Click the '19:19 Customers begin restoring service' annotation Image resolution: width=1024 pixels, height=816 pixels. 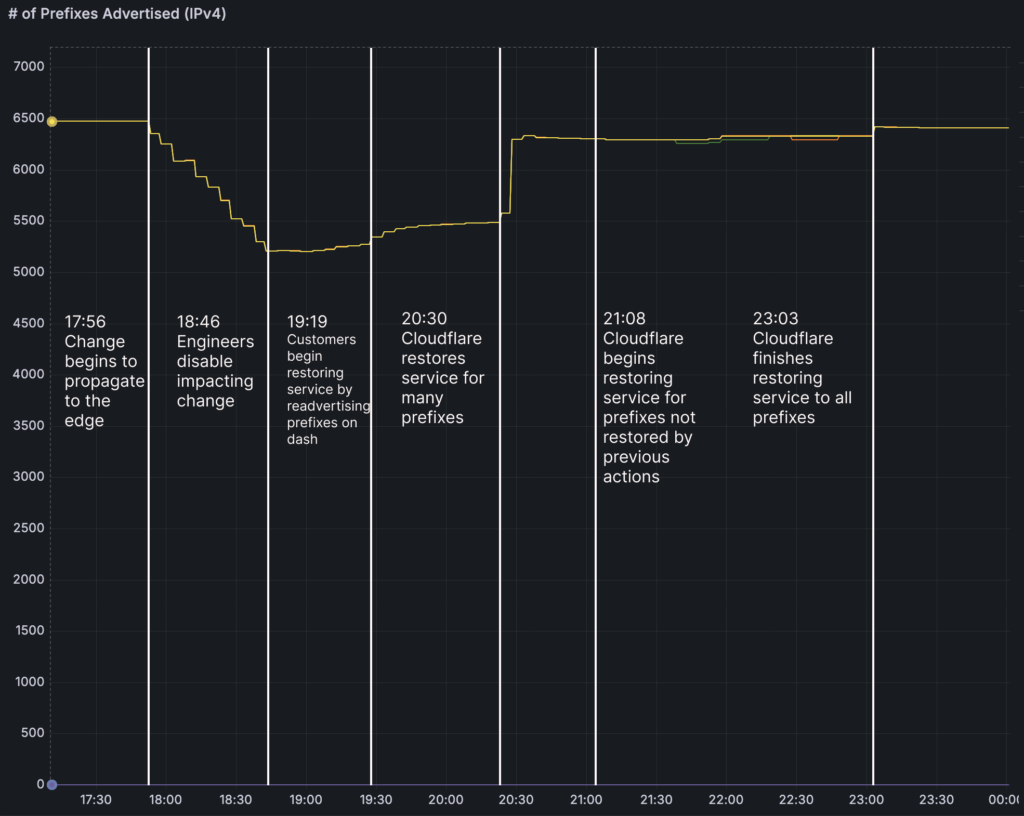(x=328, y=380)
